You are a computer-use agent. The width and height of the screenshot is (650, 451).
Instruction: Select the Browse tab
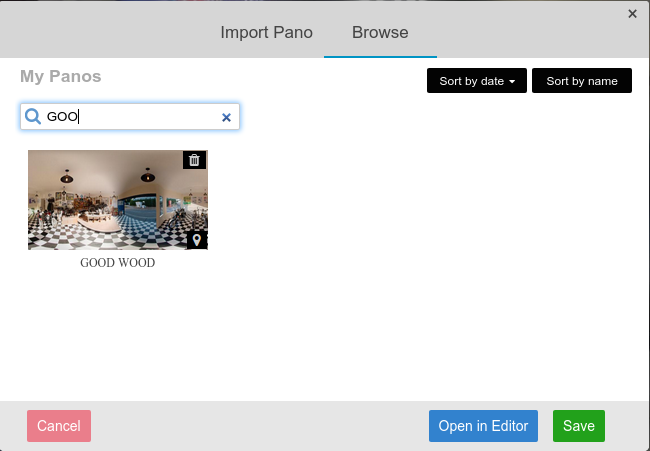pos(380,32)
